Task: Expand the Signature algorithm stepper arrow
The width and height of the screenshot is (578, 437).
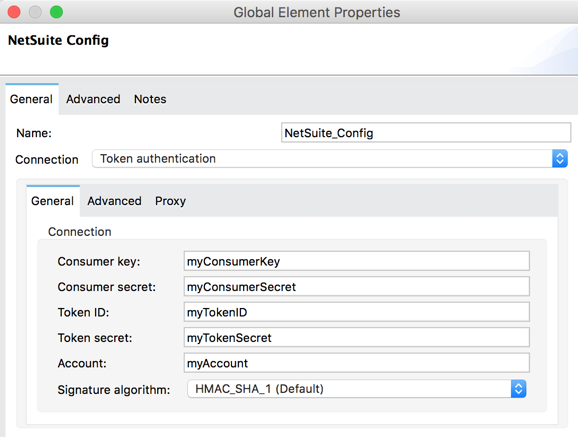Action: [518, 389]
